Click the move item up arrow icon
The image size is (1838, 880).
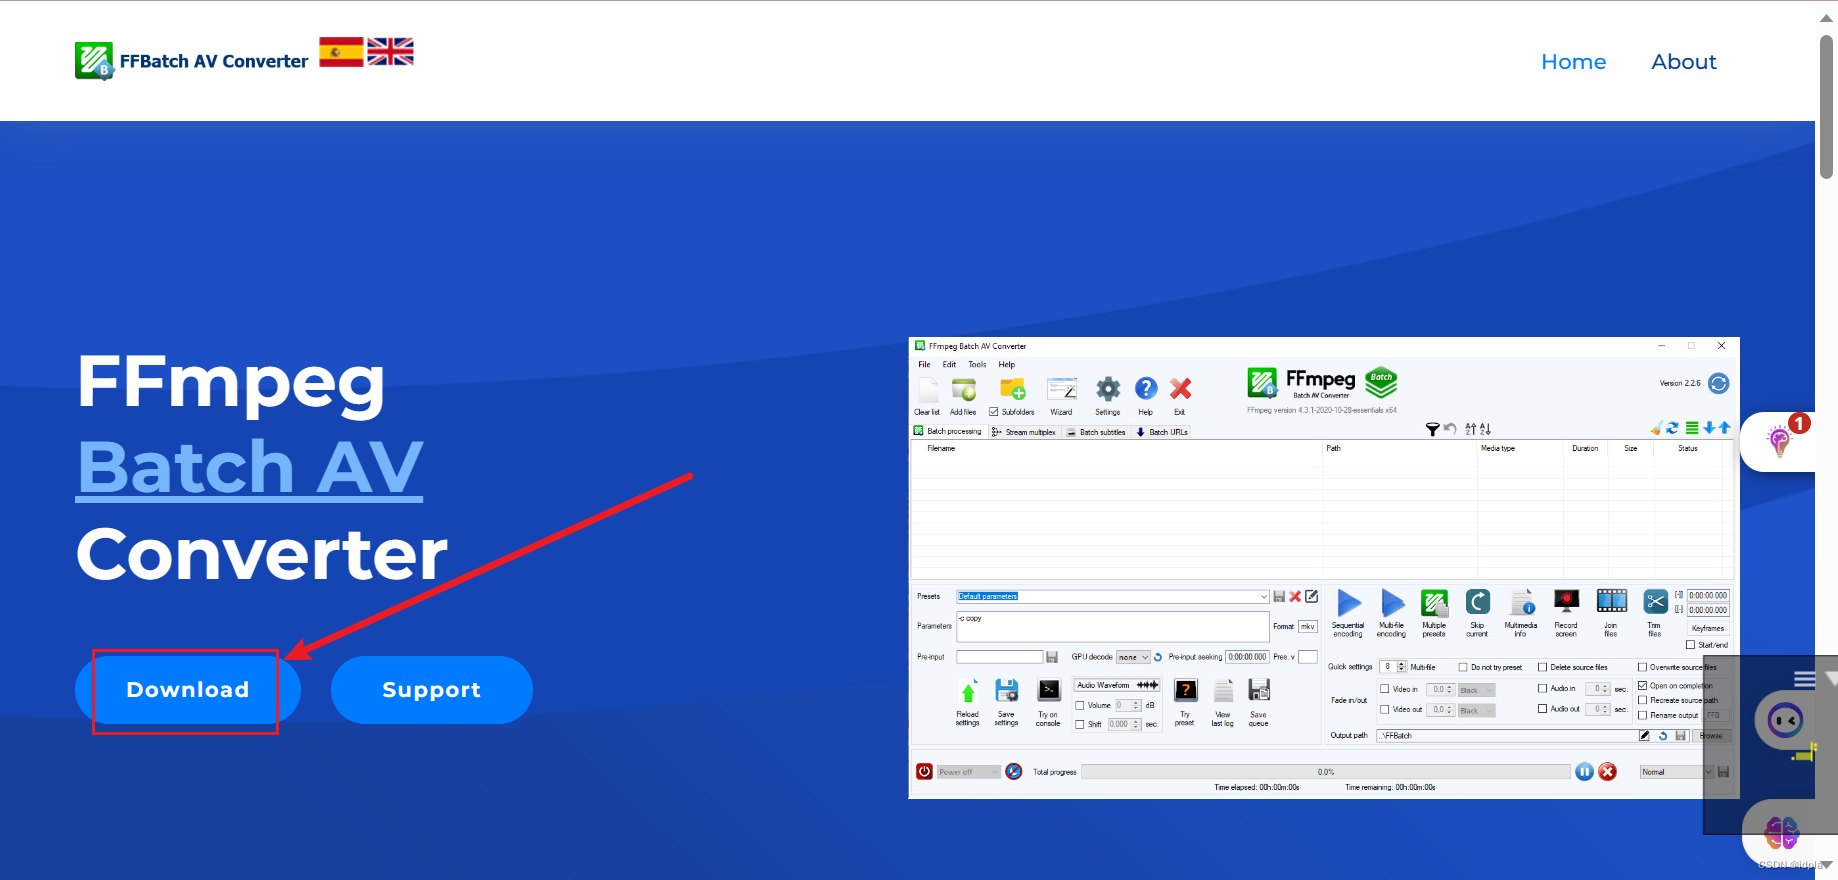click(1724, 428)
